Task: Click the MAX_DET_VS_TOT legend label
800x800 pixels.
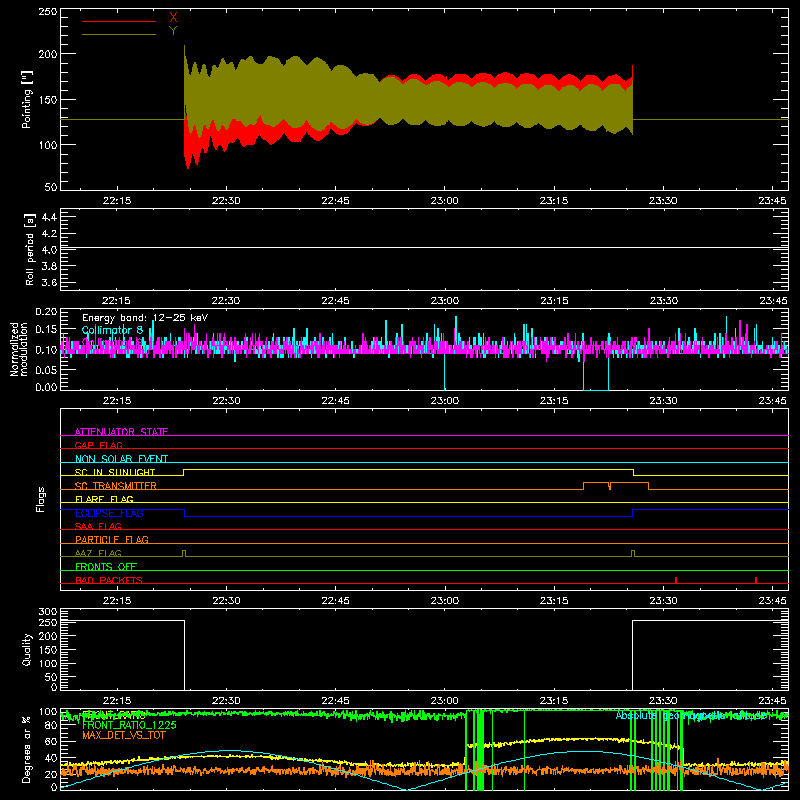Action: [x=124, y=735]
